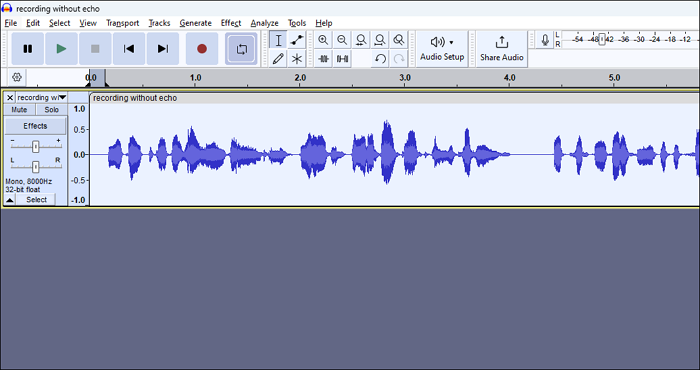Mute the recording track
The height and width of the screenshot is (370, 700).
19,110
